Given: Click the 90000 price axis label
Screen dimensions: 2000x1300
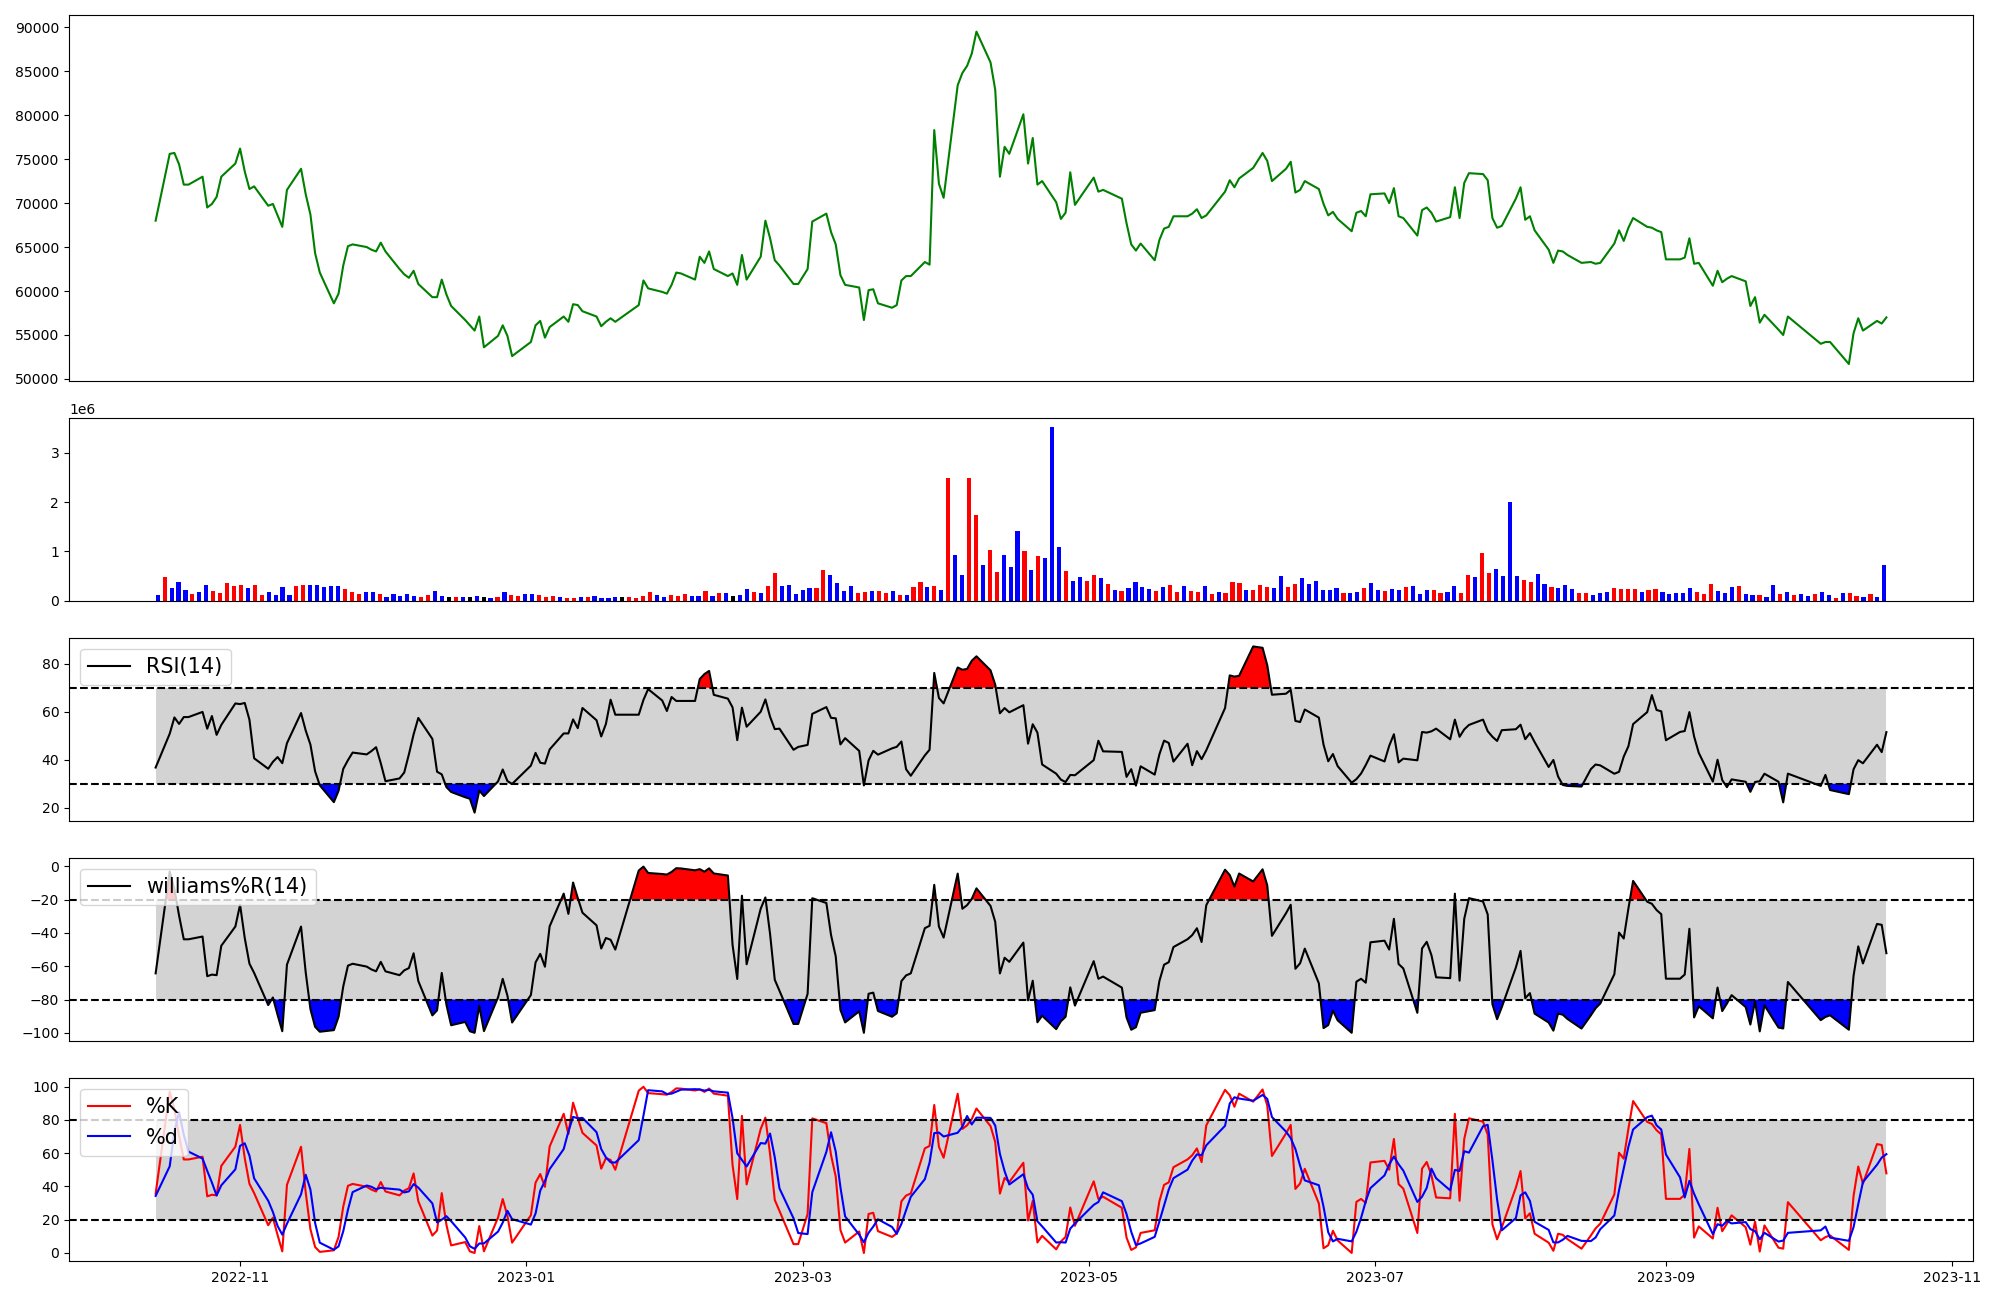Looking at the screenshot, I should tap(38, 28).
